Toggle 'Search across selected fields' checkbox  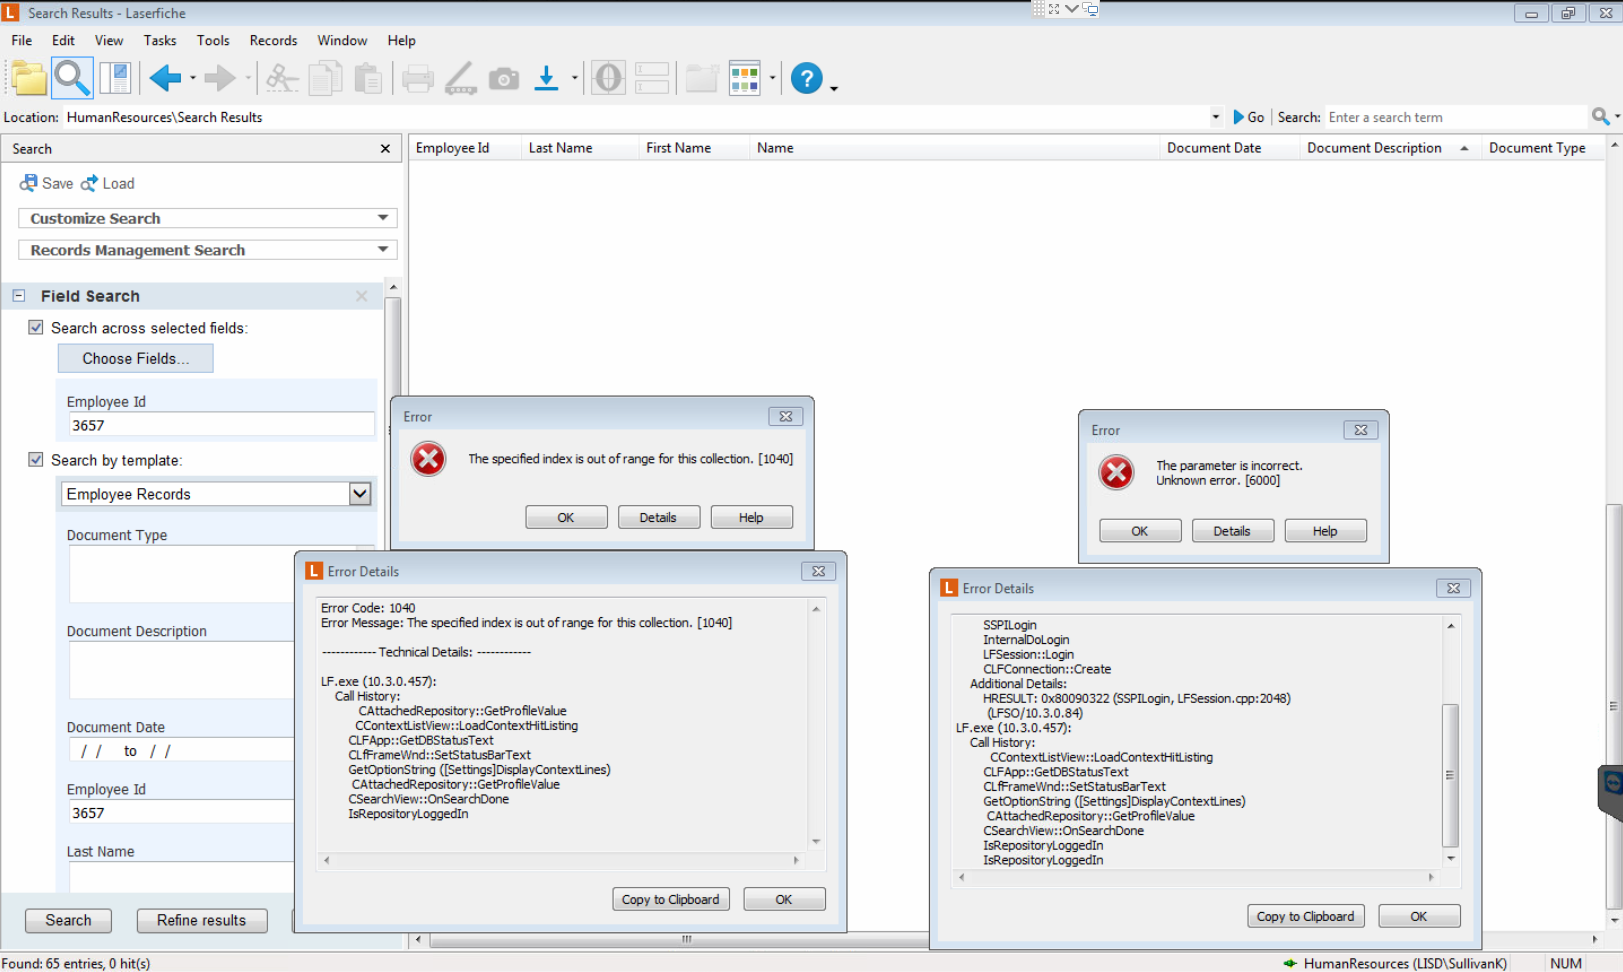(36, 327)
